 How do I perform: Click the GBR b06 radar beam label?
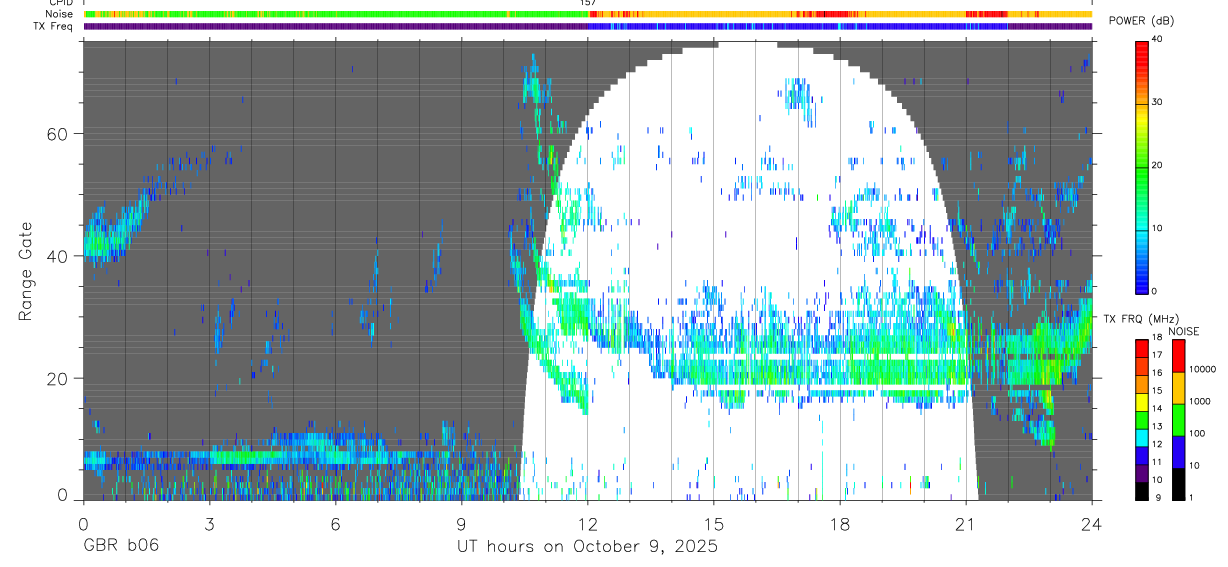tap(120, 546)
